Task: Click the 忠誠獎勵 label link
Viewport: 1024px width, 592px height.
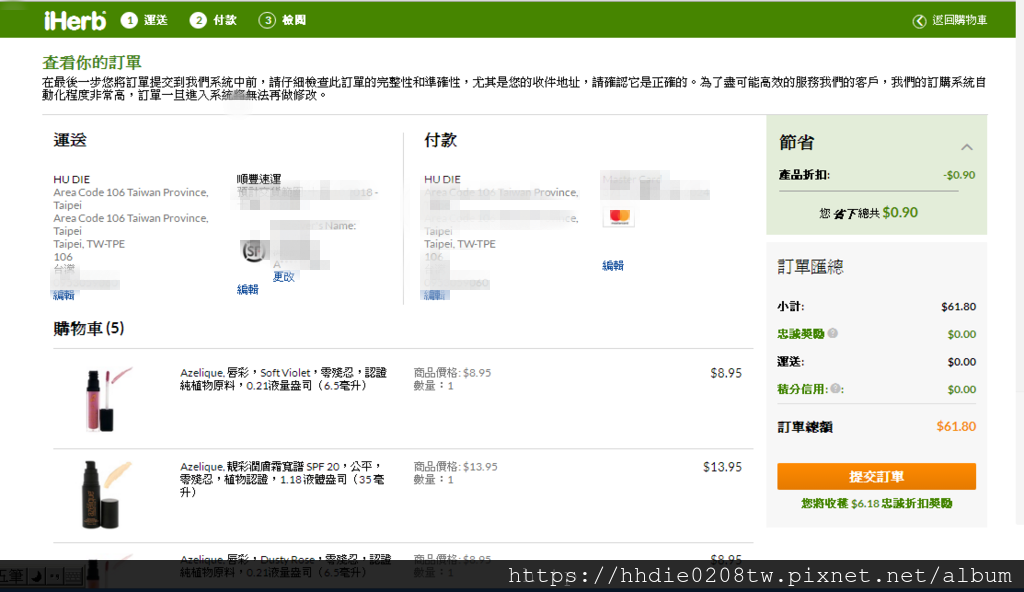Action: [801, 334]
